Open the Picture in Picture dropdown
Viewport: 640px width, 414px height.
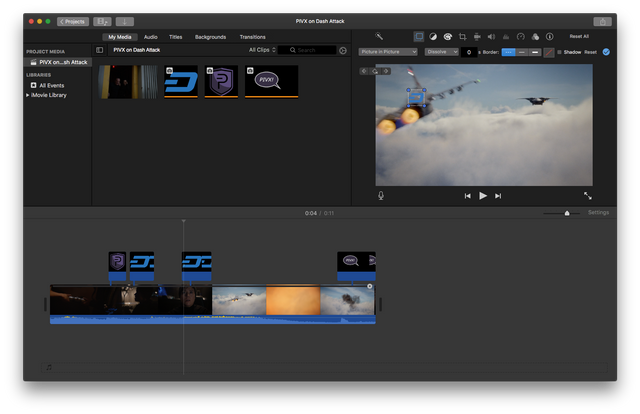click(388, 52)
